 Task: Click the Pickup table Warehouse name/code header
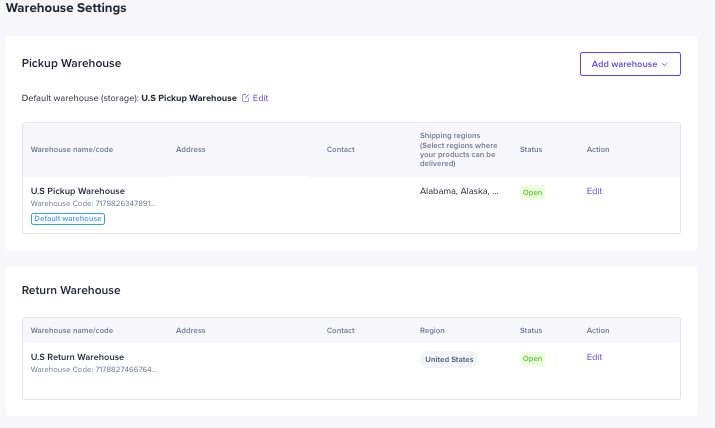tap(72, 149)
